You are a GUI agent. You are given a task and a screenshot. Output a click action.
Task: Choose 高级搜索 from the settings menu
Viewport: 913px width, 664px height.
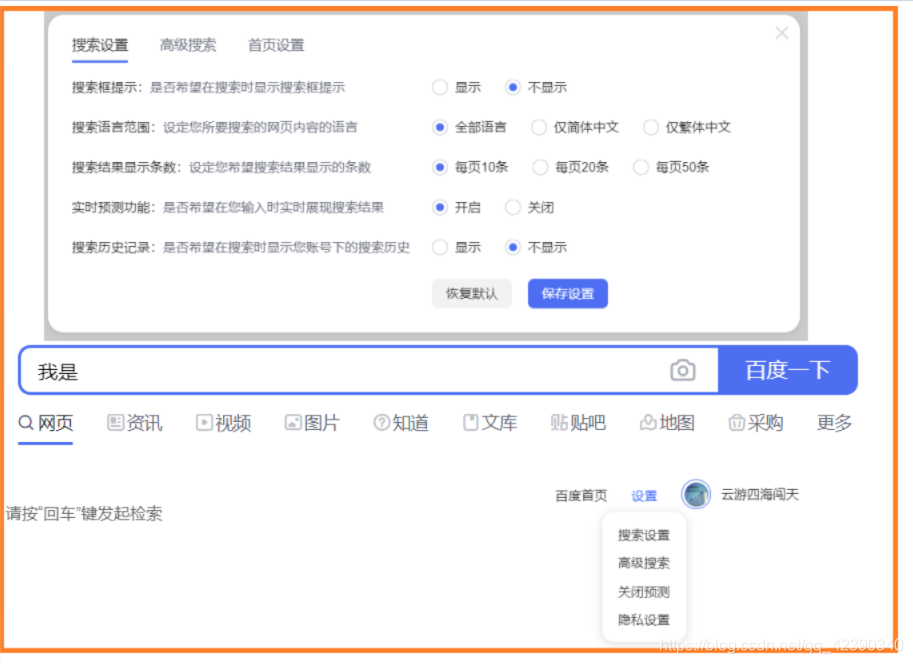643,563
